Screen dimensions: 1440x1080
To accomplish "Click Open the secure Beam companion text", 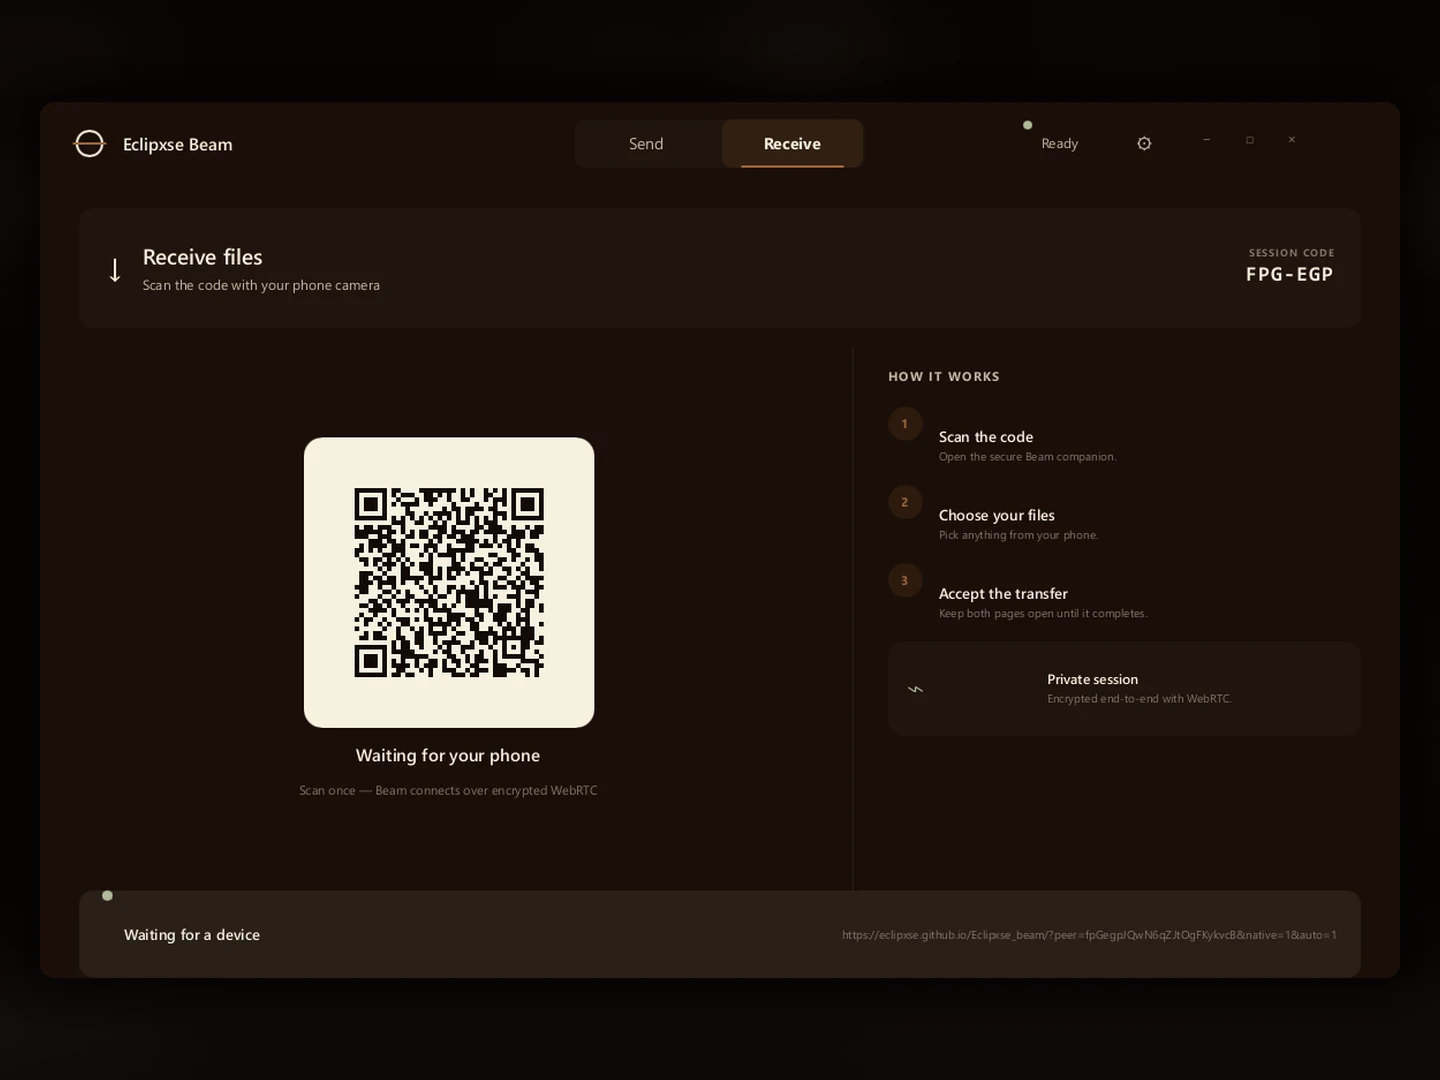I will (x=1027, y=457).
